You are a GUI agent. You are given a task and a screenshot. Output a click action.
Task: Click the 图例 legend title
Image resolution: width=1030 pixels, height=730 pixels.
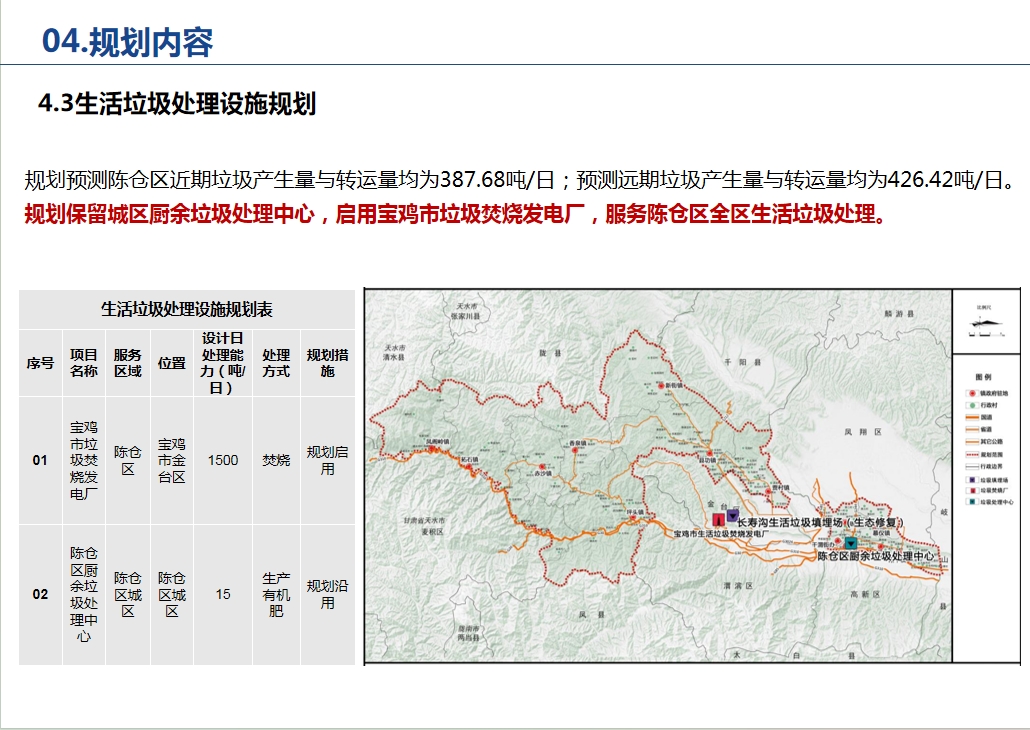(983, 376)
